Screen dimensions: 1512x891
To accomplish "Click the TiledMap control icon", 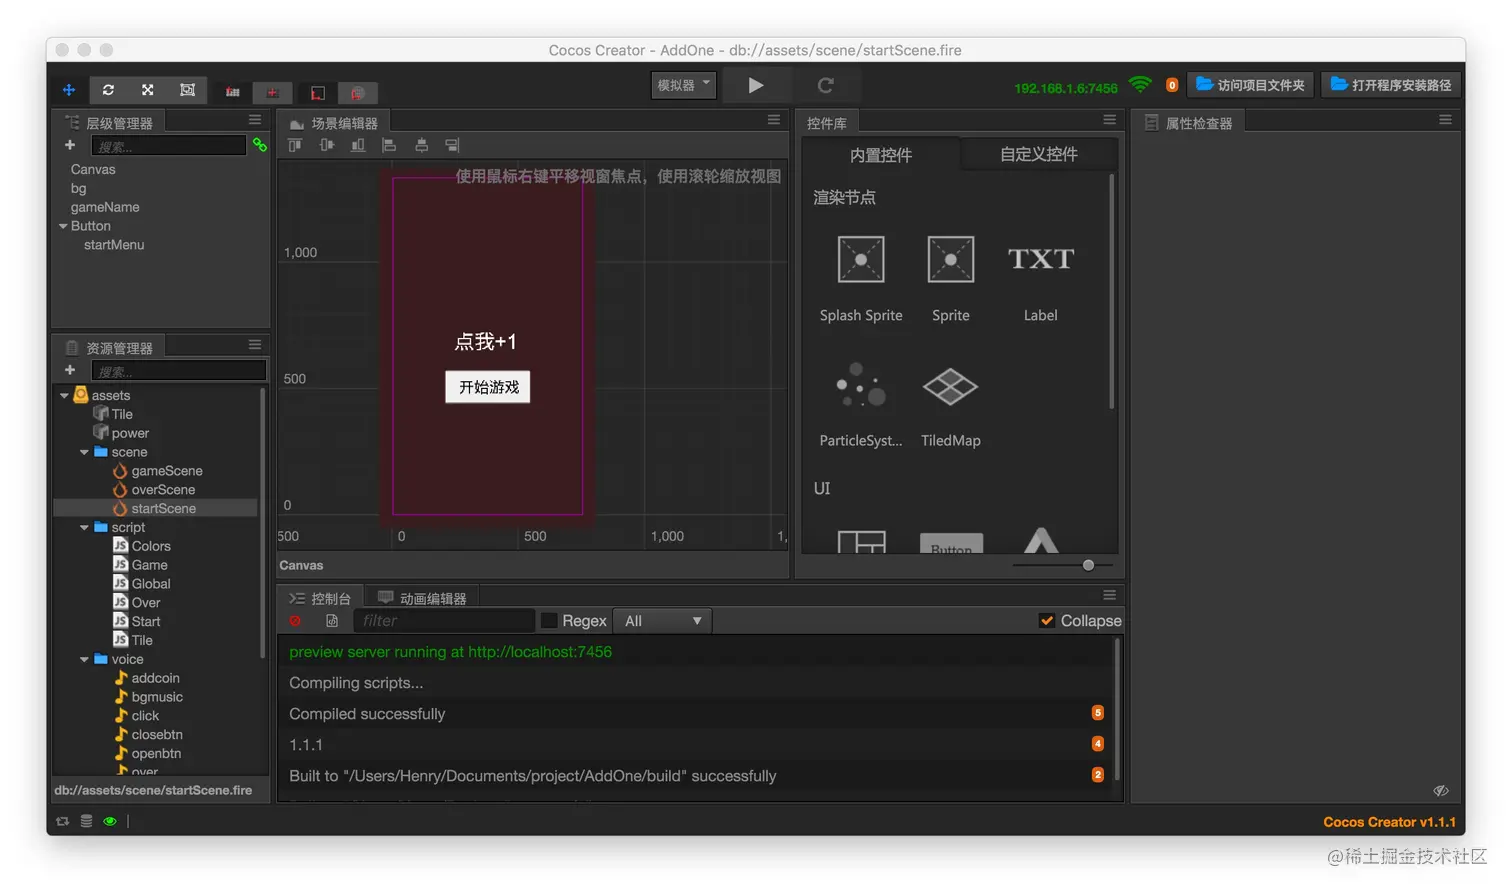I will (x=949, y=386).
